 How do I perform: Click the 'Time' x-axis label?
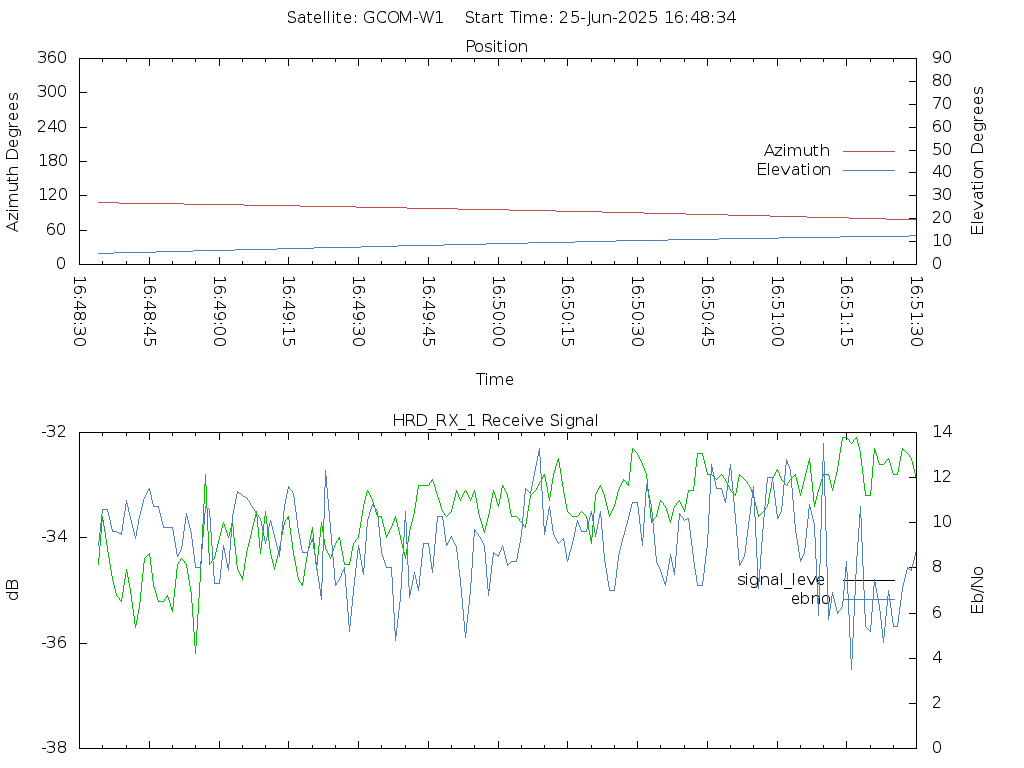pos(494,379)
